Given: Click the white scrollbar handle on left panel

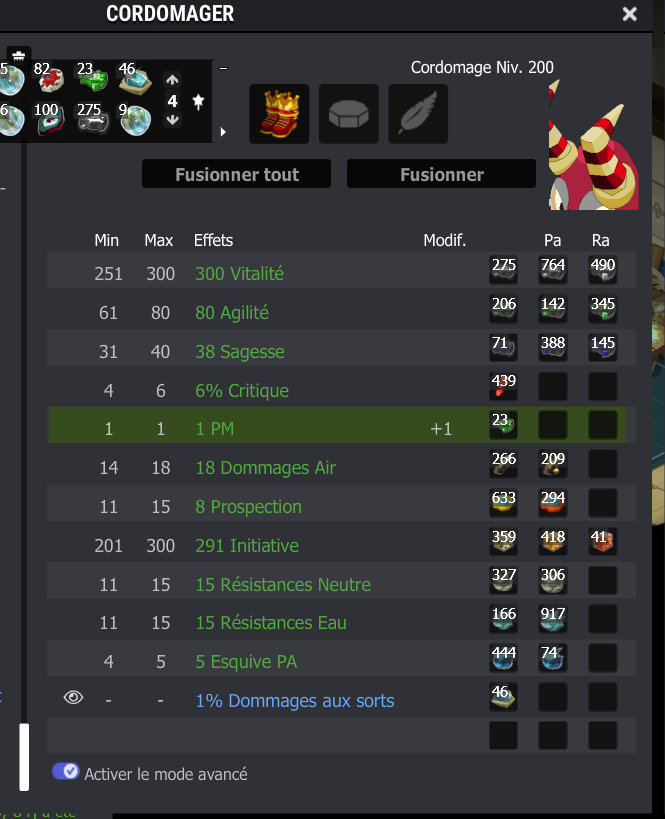Looking at the screenshot, I should click(24, 757).
